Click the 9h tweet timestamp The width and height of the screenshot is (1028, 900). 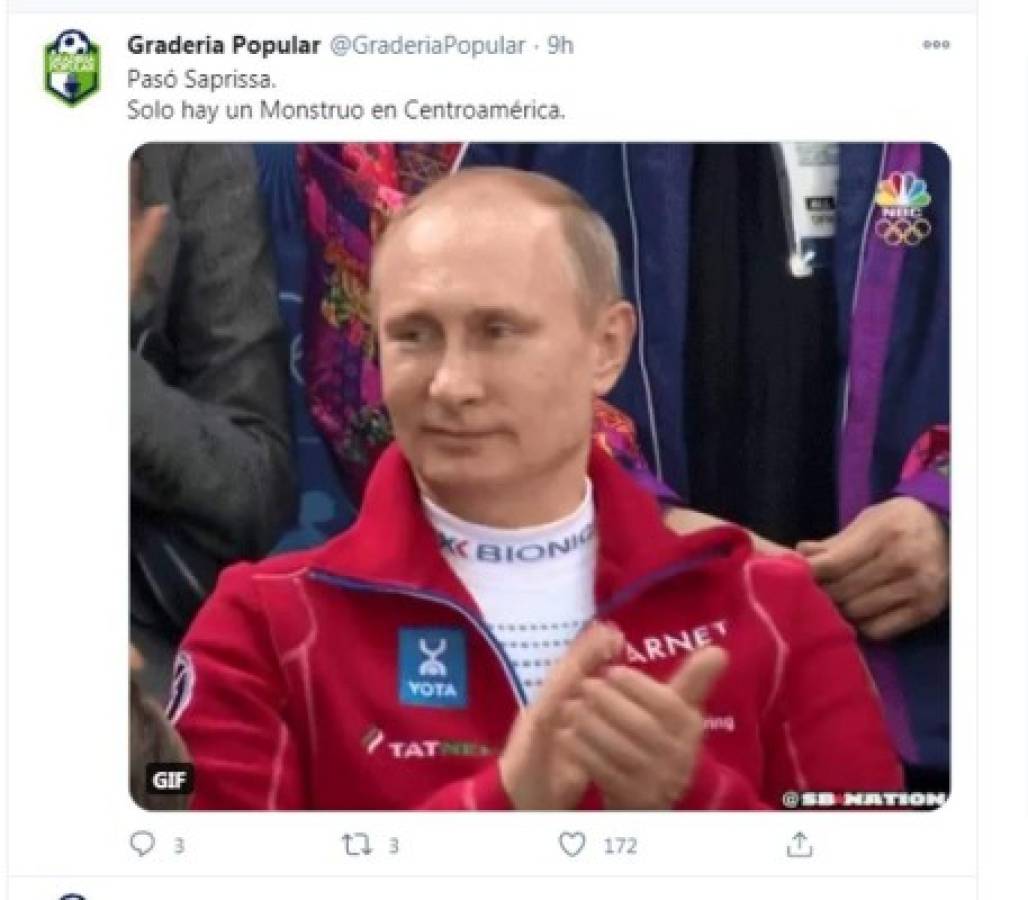coord(561,45)
